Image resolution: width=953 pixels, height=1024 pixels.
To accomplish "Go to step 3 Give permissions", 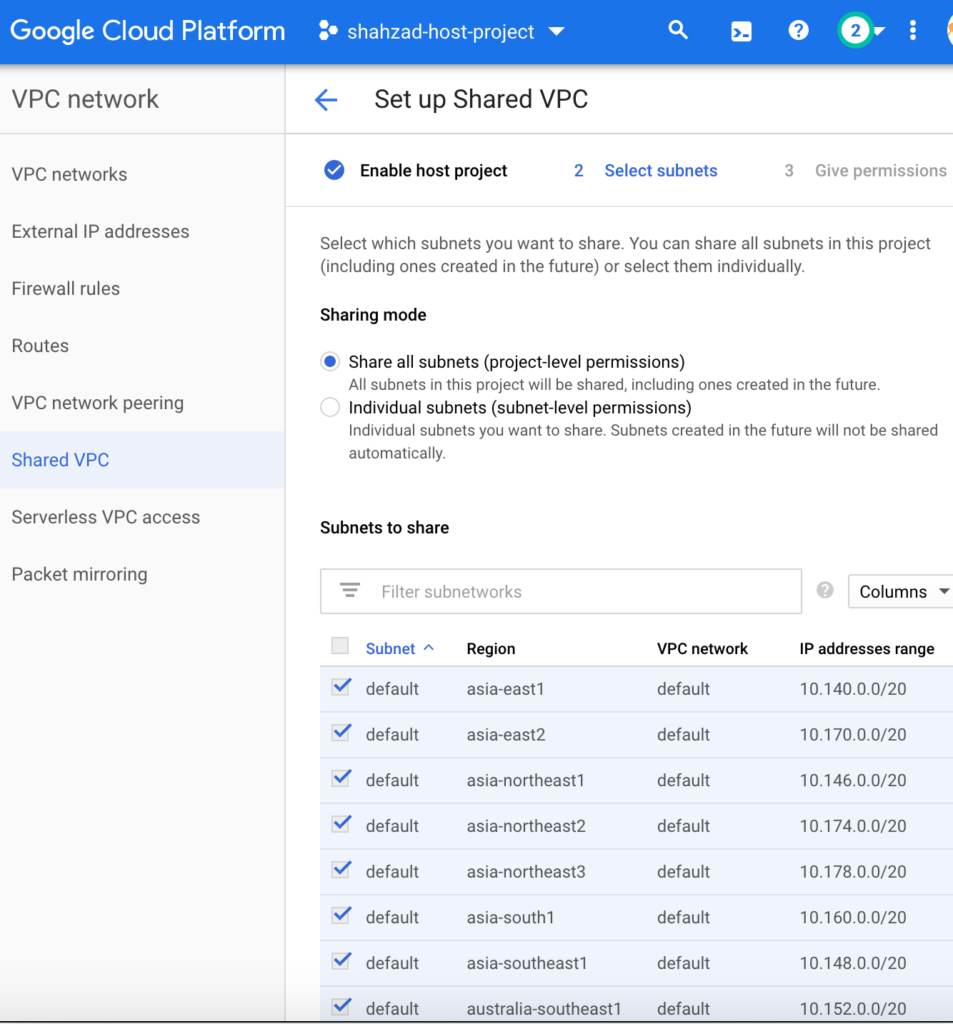I will coord(865,170).
